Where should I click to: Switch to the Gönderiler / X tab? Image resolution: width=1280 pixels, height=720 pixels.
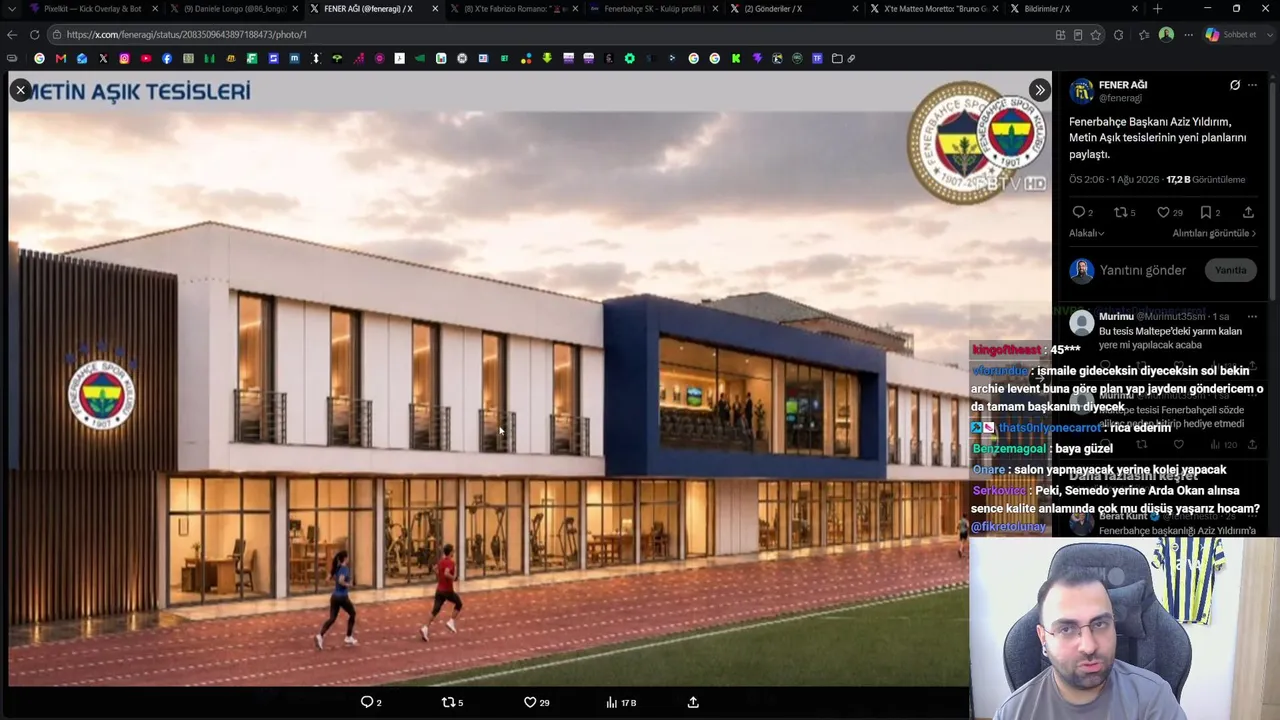pos(793,9)
